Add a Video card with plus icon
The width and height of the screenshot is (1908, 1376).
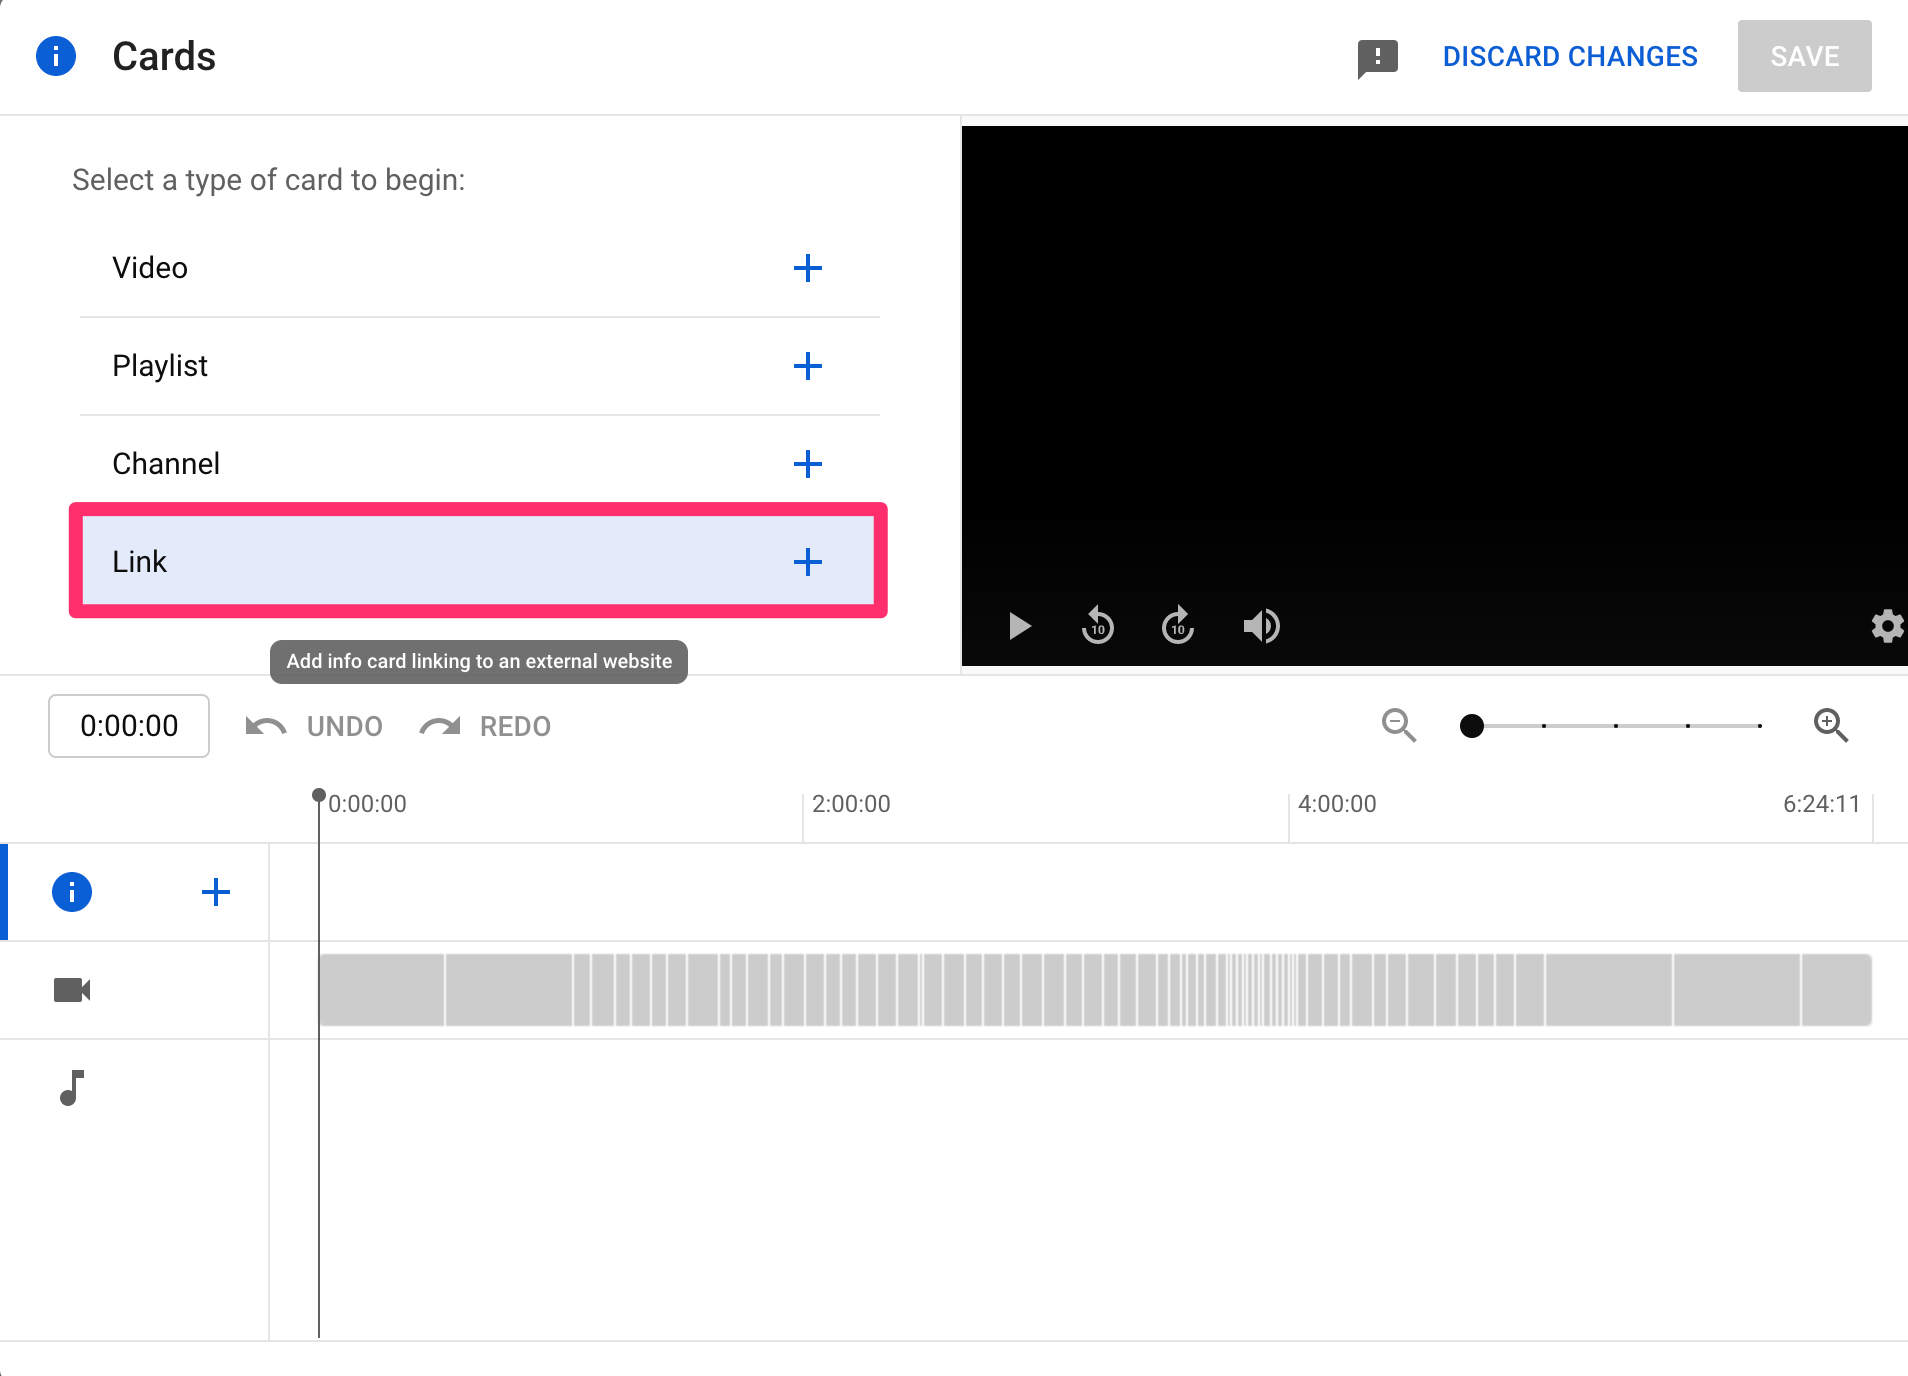pyautogui.click(x=808, y=268)
